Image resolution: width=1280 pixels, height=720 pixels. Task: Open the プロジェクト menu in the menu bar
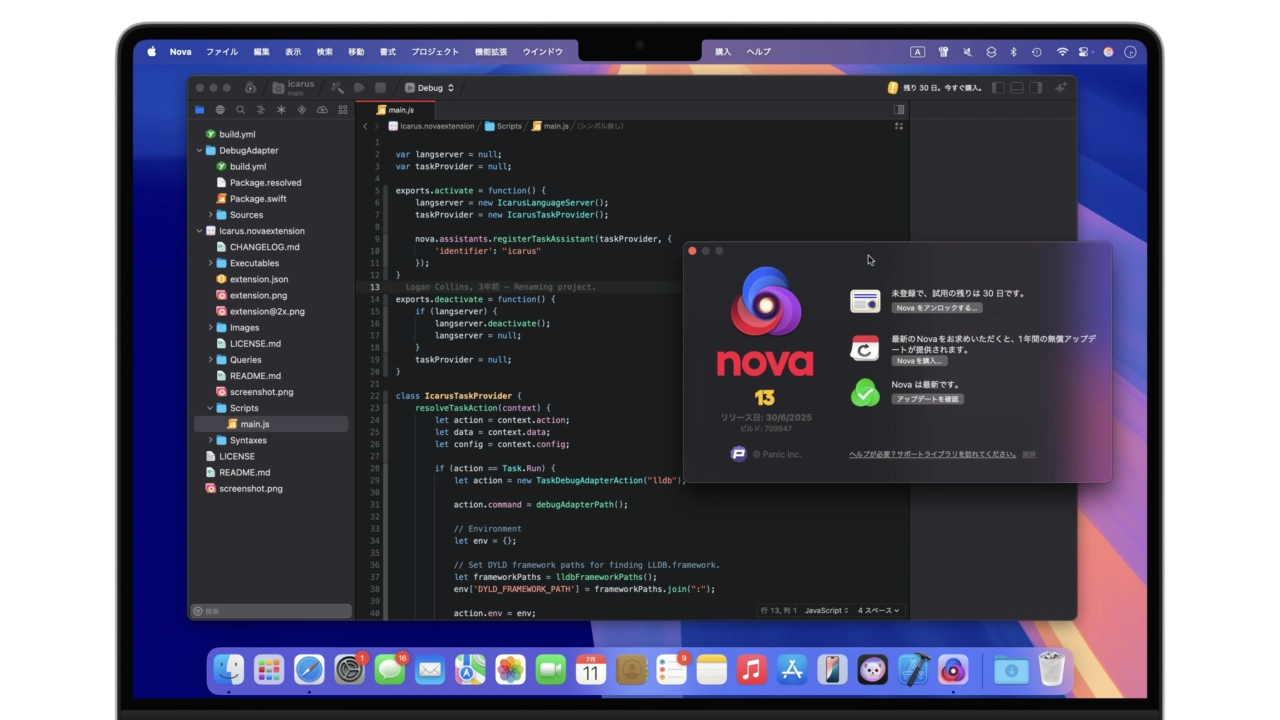[x=435, y=51]
